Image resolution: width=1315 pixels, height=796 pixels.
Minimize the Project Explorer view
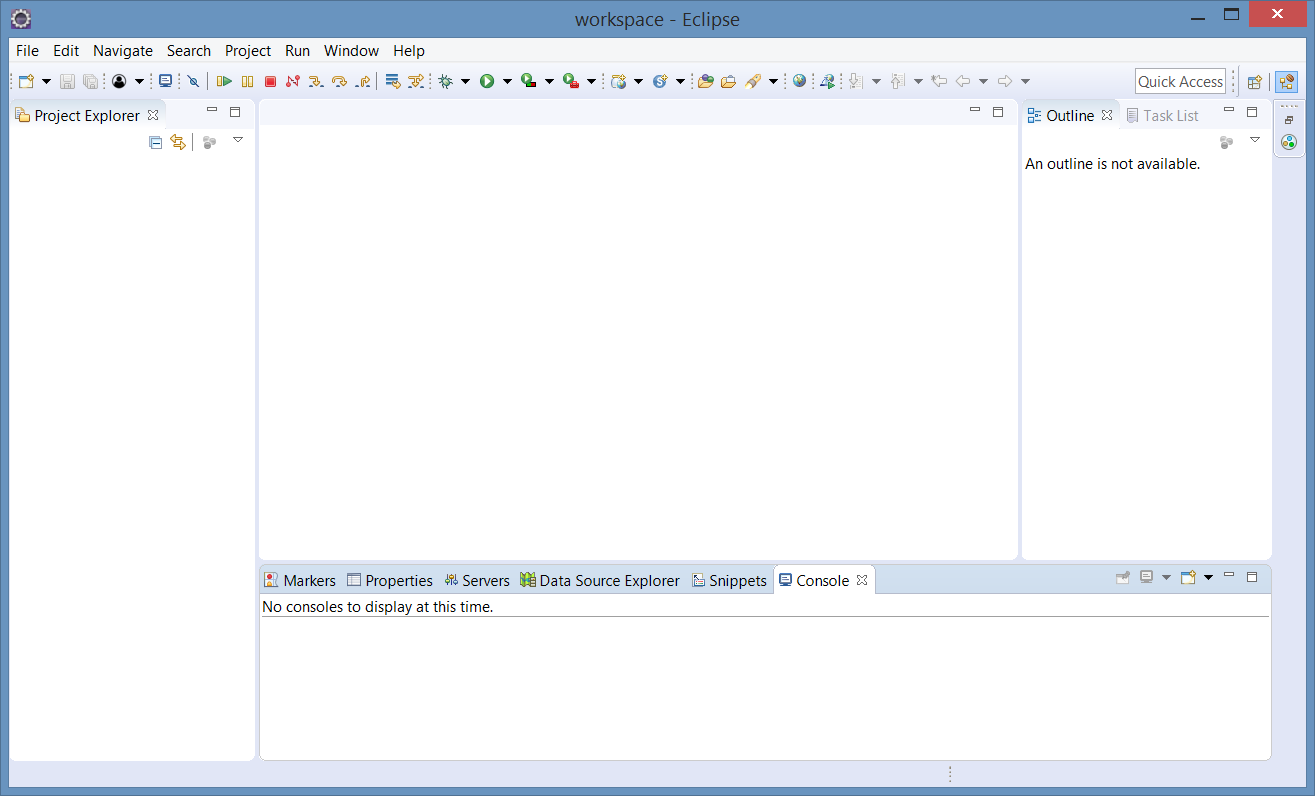pyautogui.click(x=212, y=111)
